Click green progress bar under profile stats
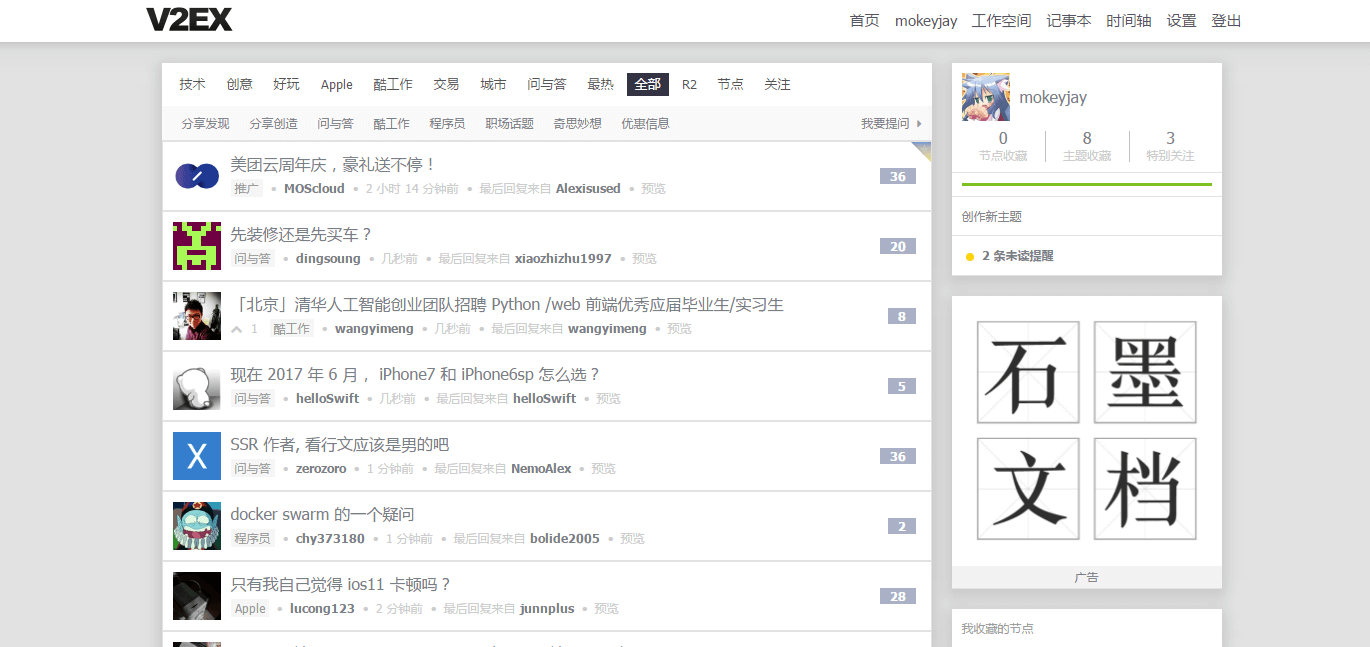Viewport: 1370px width, 647px height. [x=1087, y=185]
